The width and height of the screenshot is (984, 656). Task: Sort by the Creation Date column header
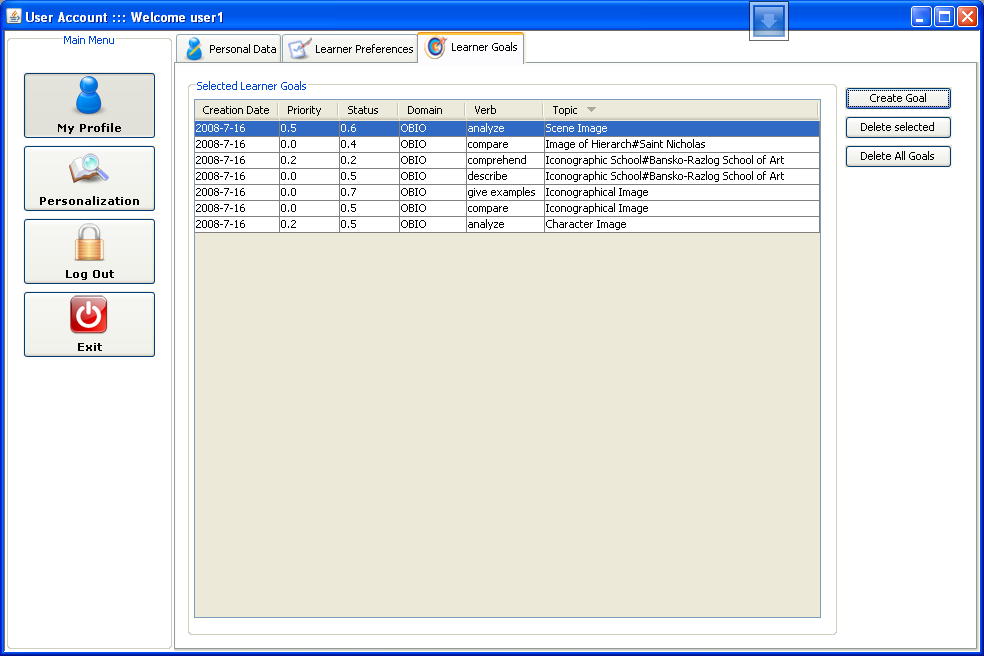pos(236,110)
